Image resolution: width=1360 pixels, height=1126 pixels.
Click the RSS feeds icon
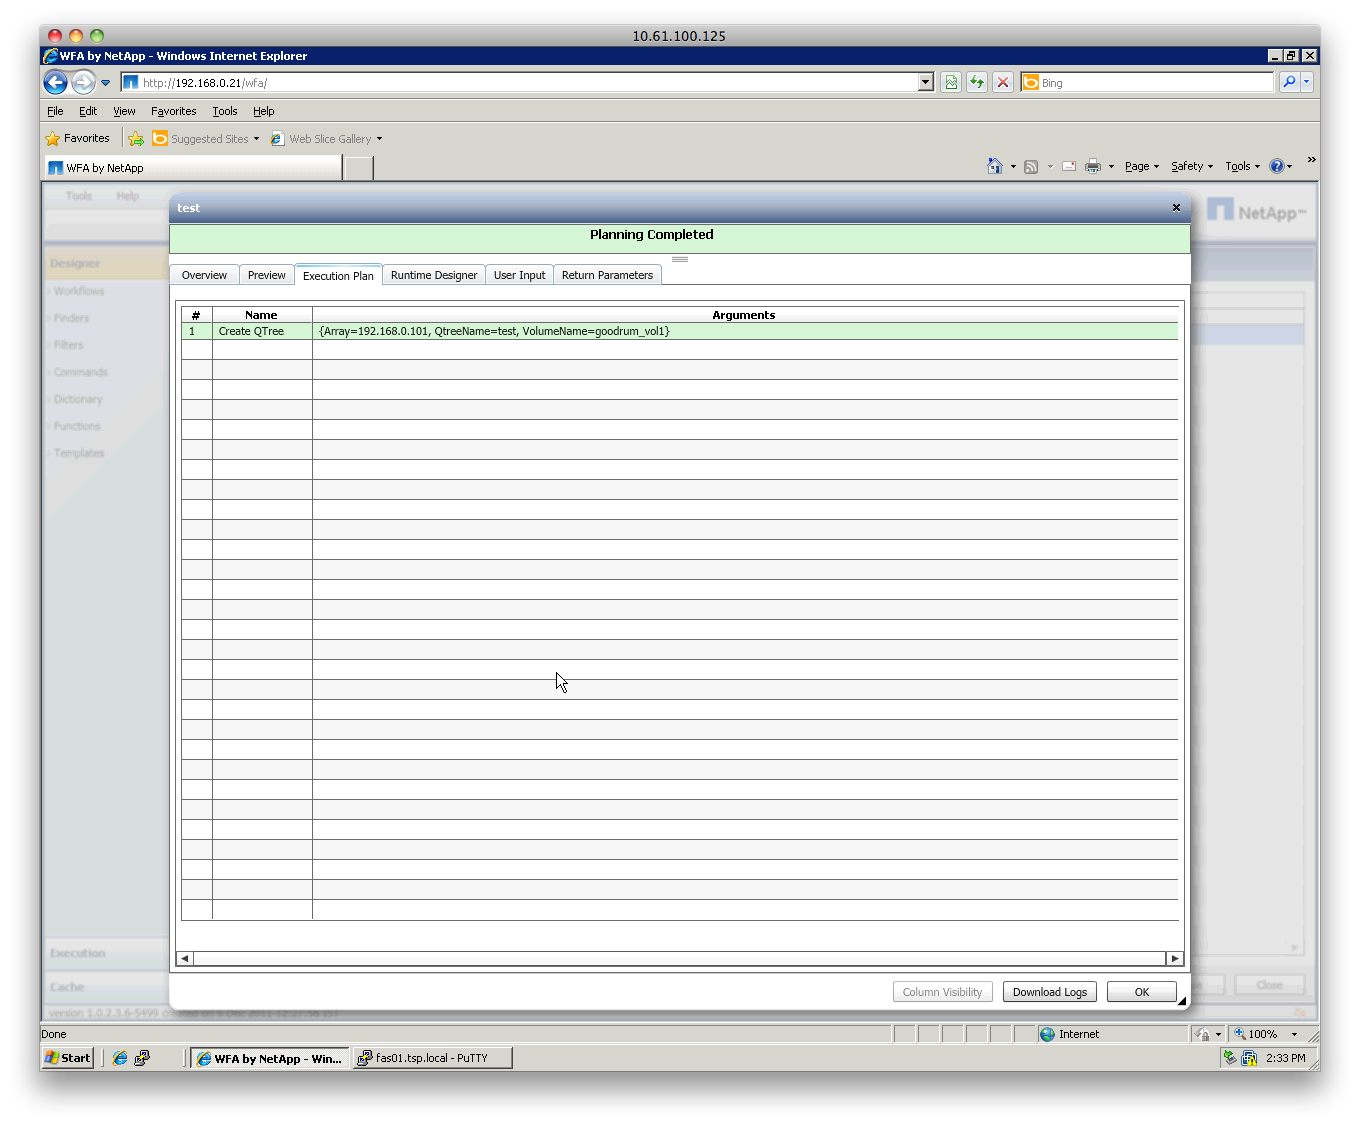coord(1031,166)
